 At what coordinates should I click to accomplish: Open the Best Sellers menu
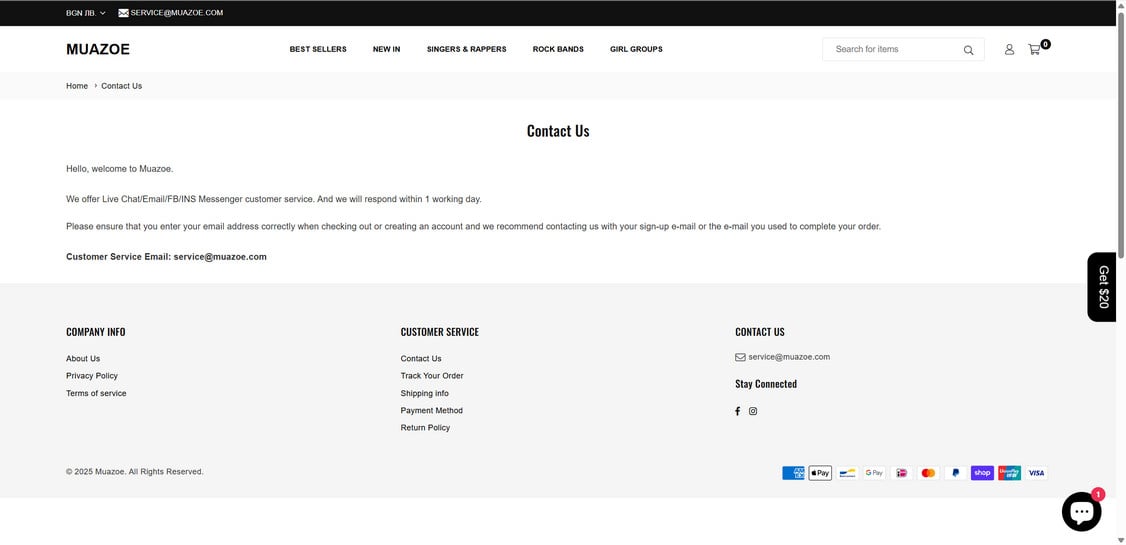(318, 50)
